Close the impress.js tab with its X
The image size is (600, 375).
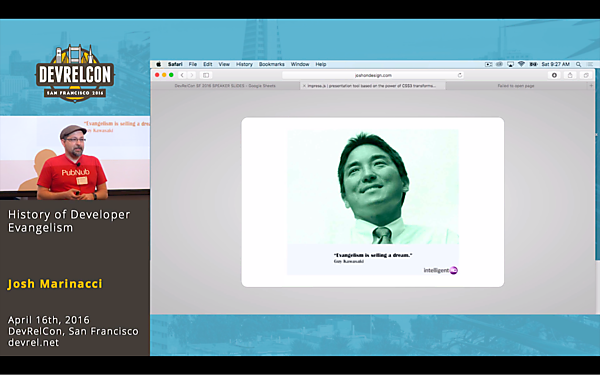[x=304, y=86]
